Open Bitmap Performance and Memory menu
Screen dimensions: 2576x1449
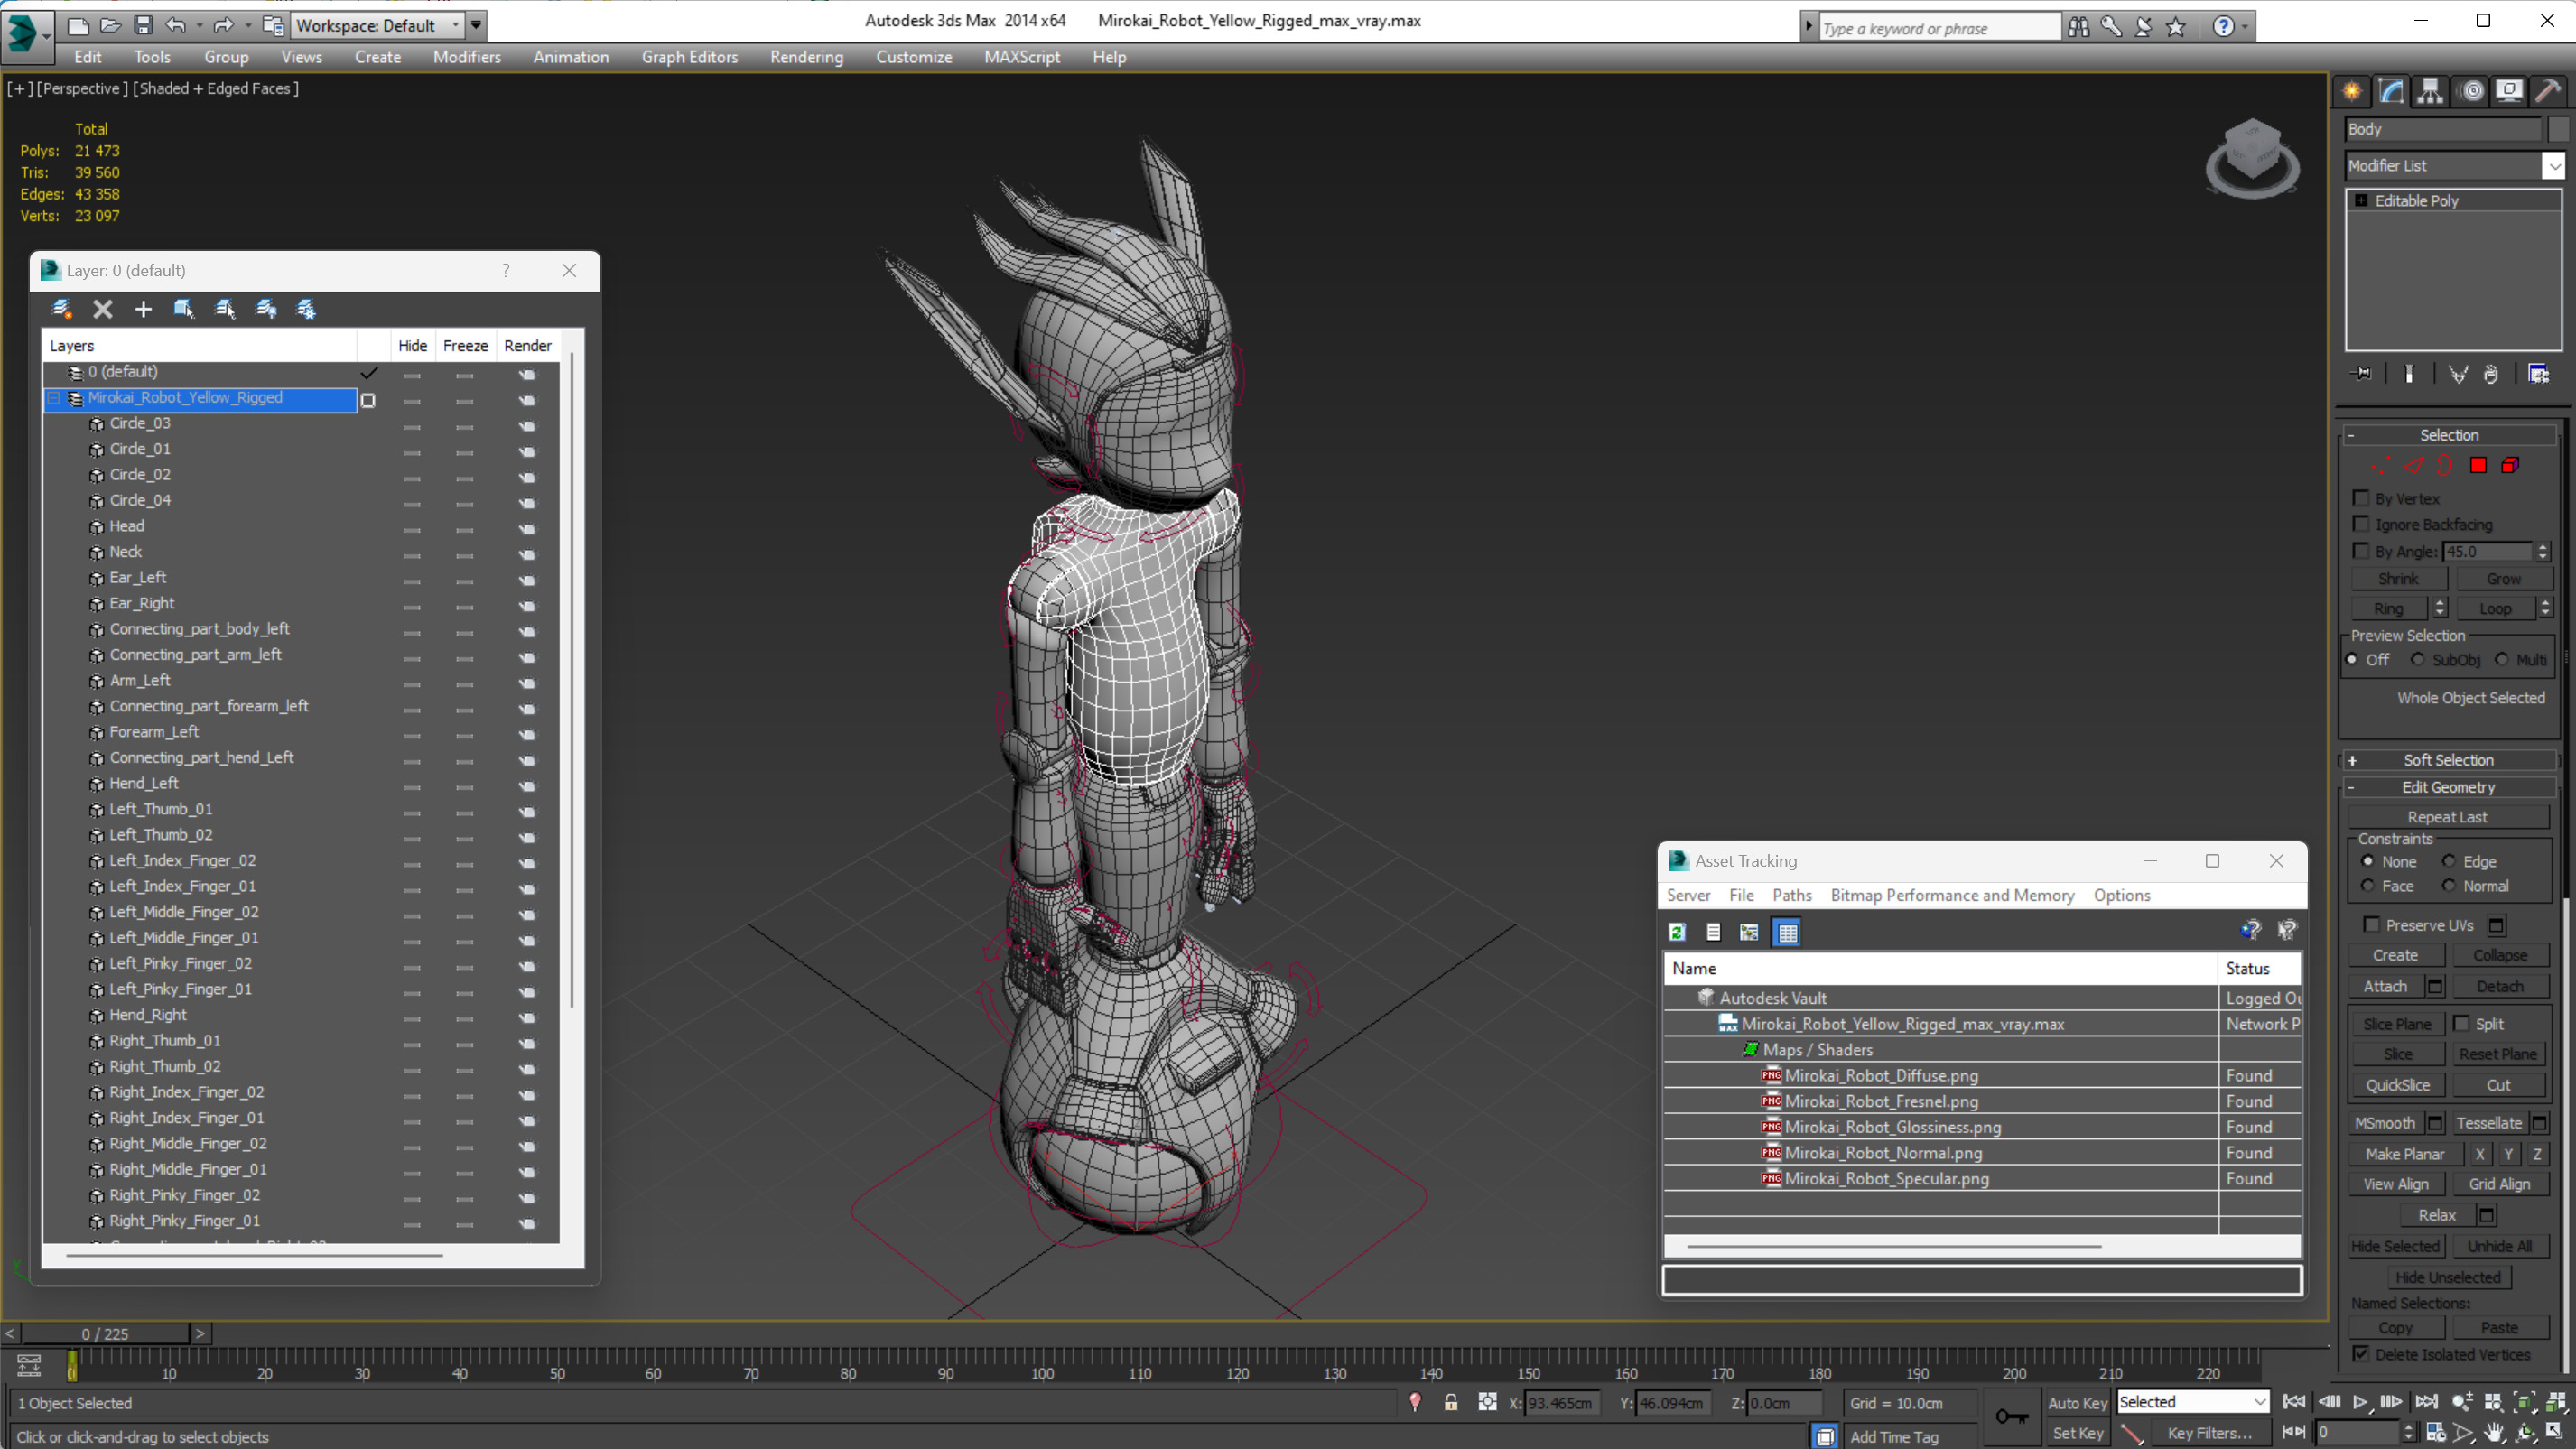tap(1952, 895)
